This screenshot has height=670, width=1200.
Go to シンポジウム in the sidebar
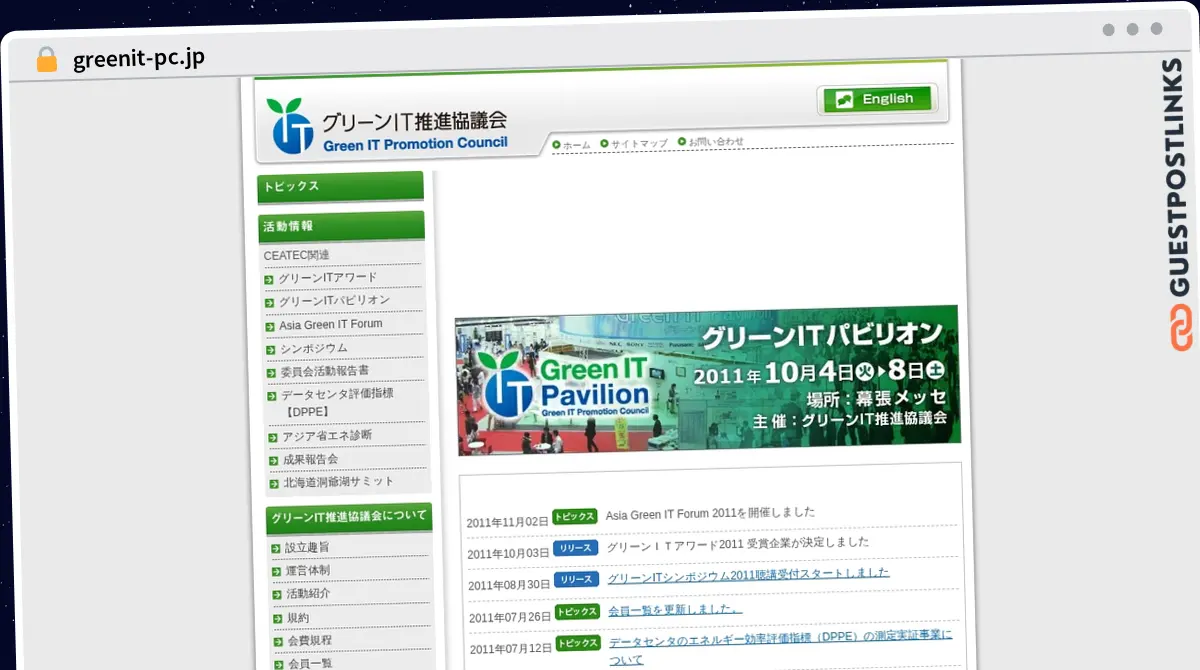pyautogui.click(x=314, y=348)
